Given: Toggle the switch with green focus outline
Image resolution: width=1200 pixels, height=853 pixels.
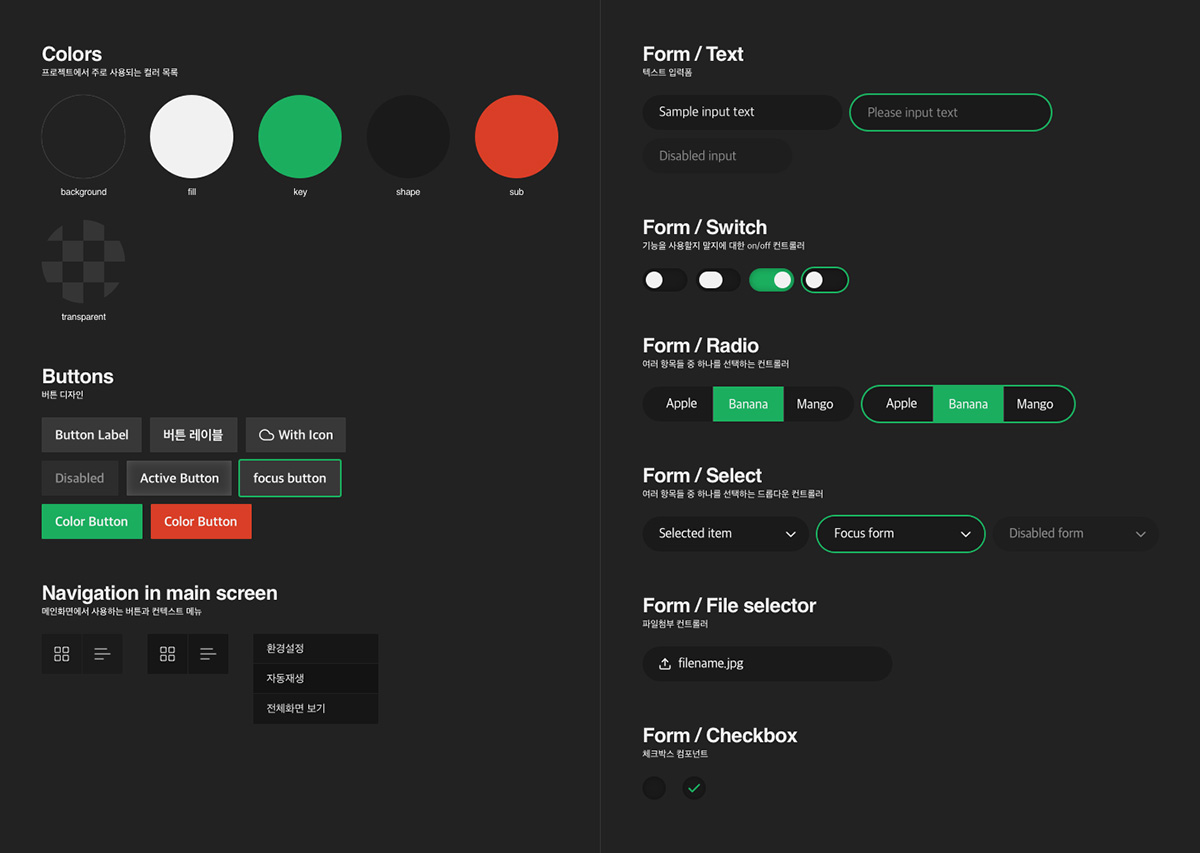Looking at the screenshot, I should [x=825, y=280].
